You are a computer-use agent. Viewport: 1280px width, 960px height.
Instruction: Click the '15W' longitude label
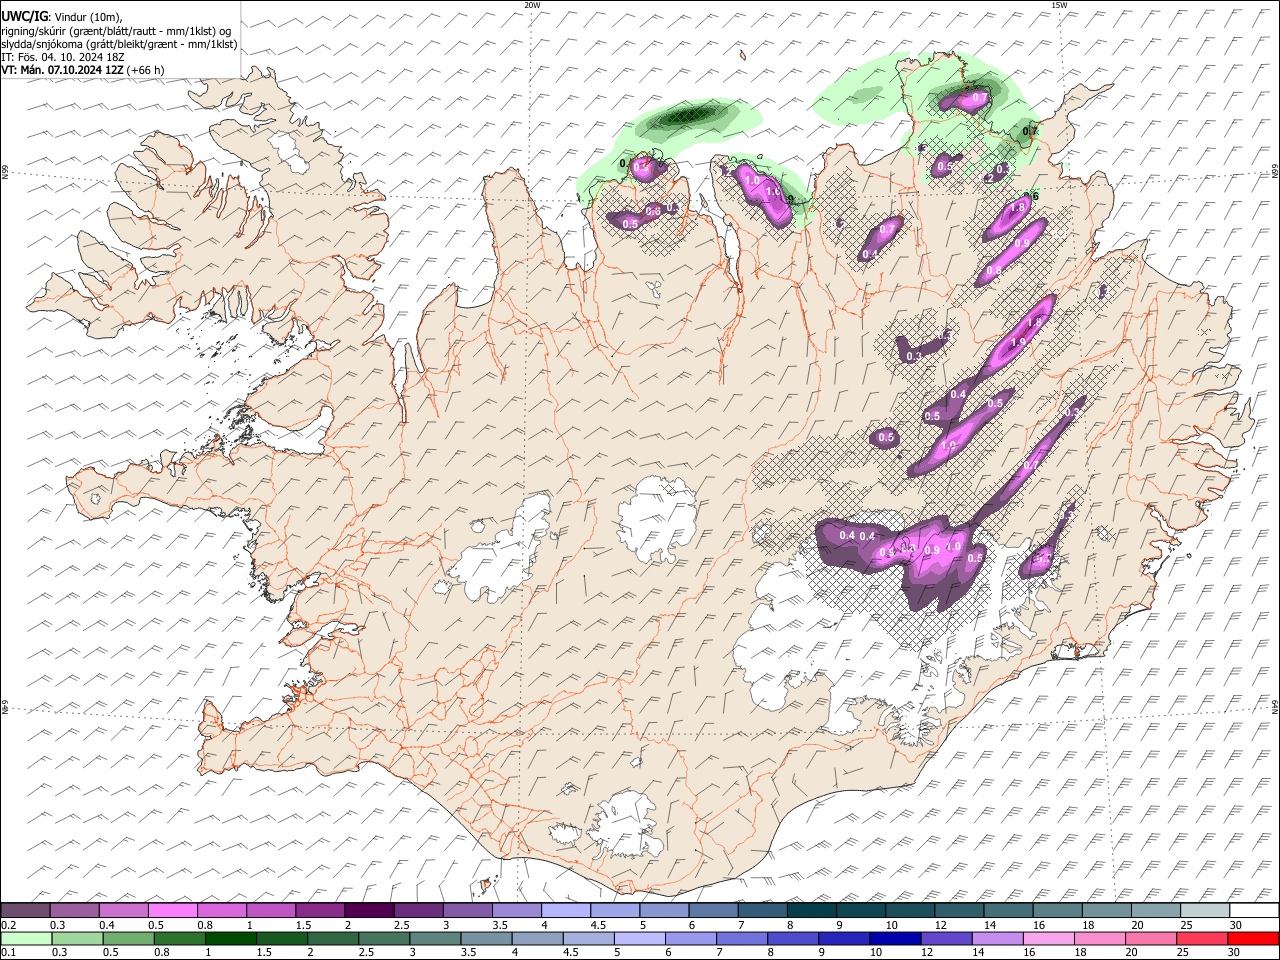click(x=1059, y=5)
